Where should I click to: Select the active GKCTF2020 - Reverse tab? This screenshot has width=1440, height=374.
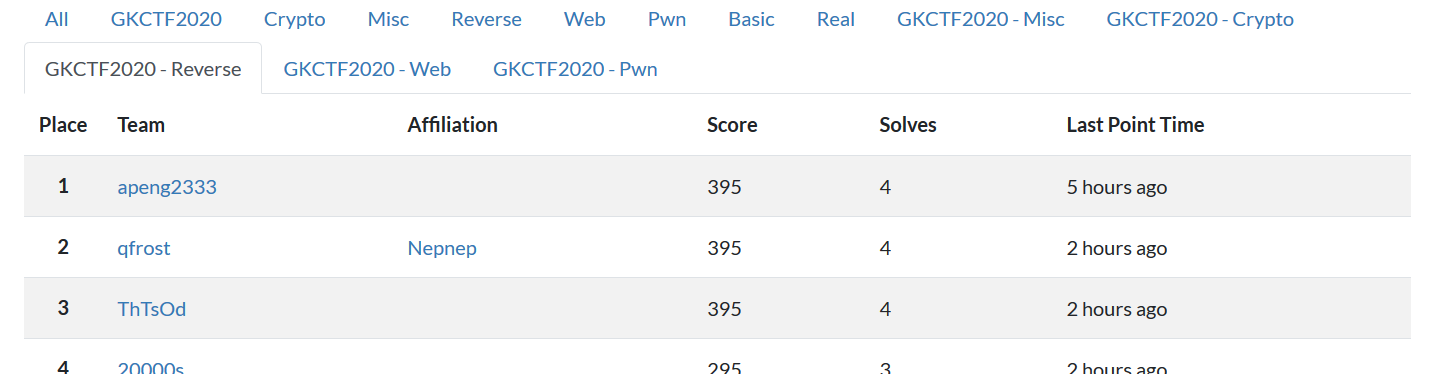(143, 69)
